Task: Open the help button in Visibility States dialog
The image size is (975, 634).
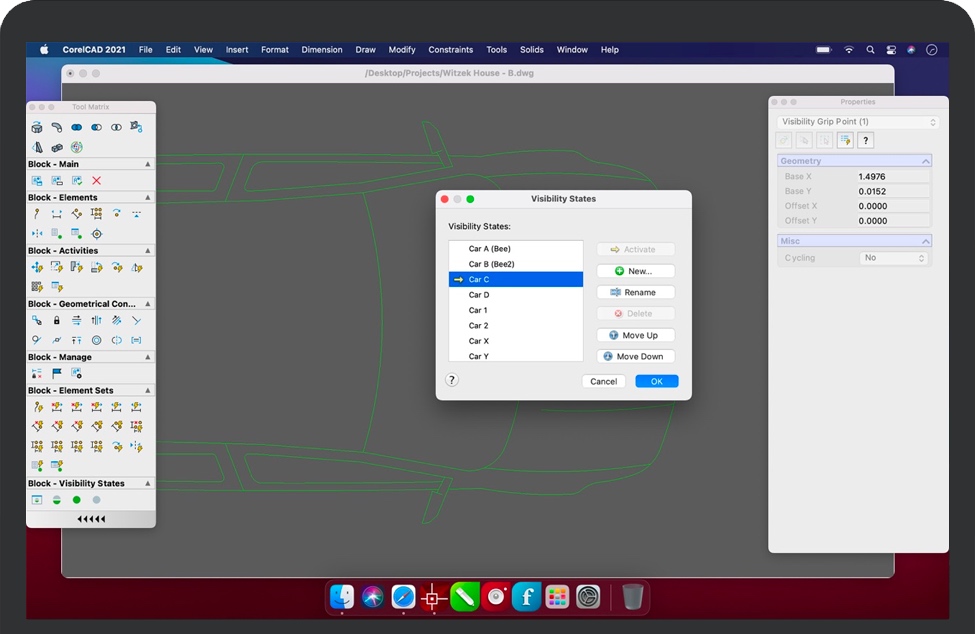Action: pos(452,381)
